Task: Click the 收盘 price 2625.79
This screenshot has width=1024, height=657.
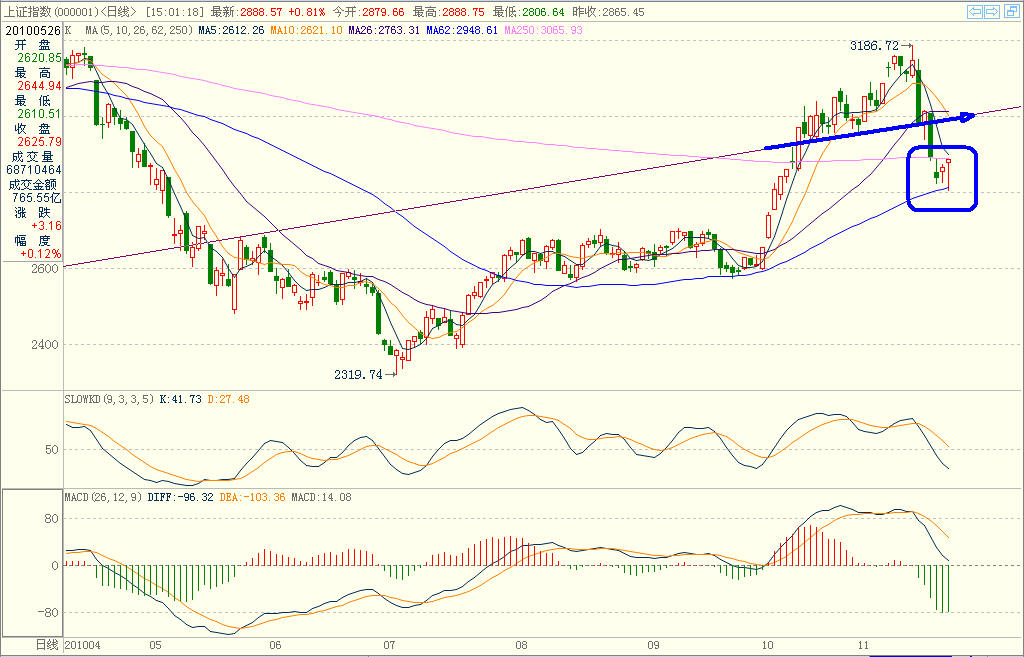Action: coord(39,142)
